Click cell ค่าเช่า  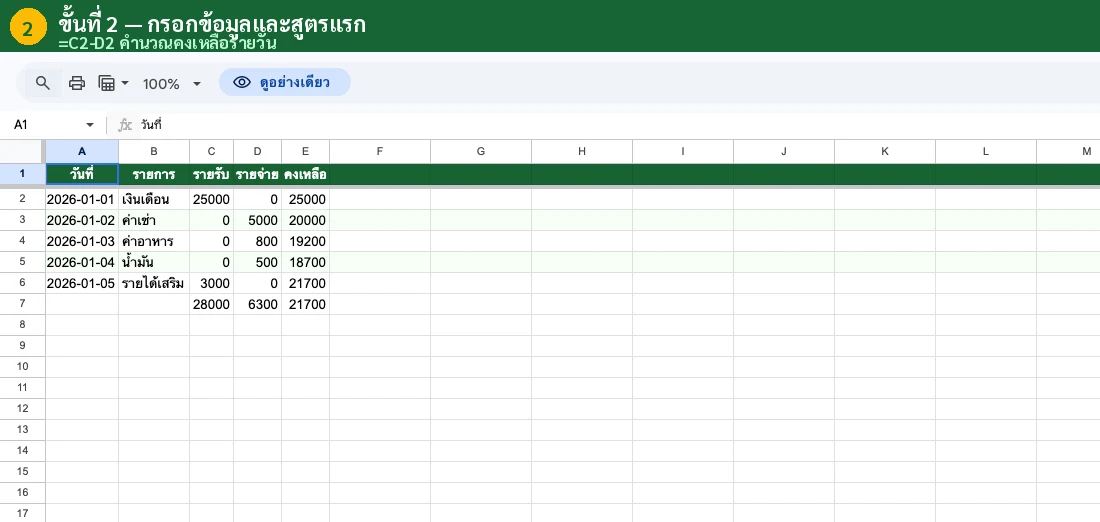point(154,220)
